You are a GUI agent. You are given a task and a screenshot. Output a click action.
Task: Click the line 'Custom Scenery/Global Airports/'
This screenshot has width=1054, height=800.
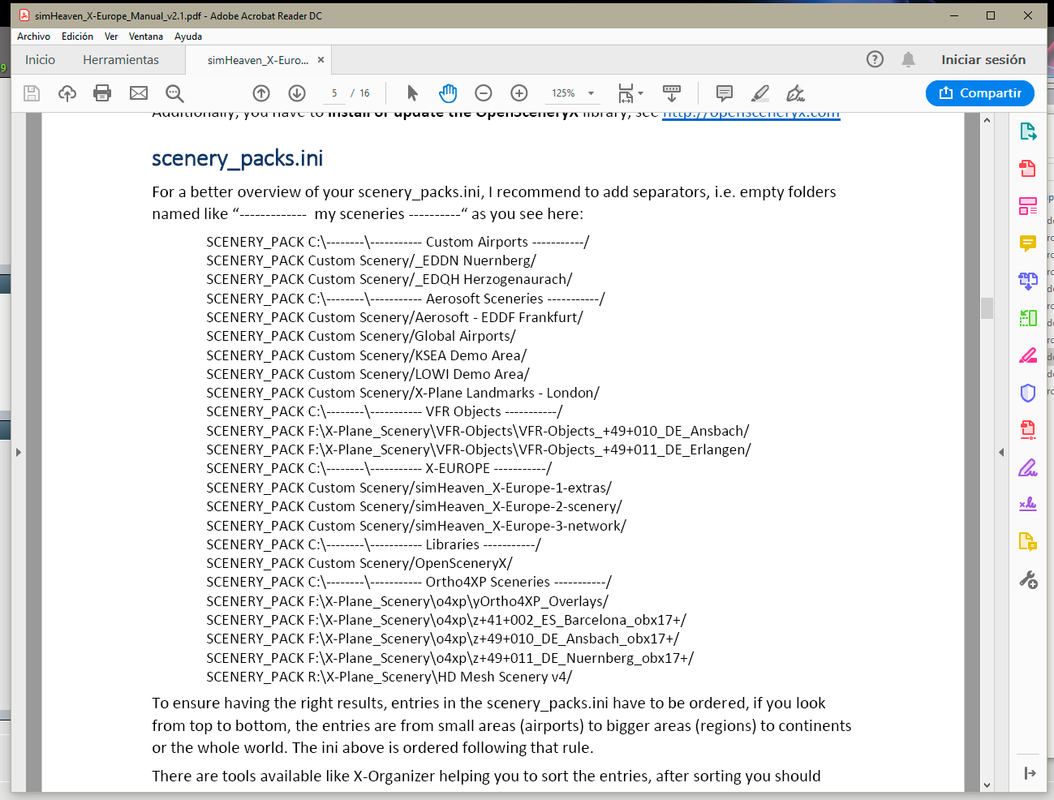tap(361, 336)
